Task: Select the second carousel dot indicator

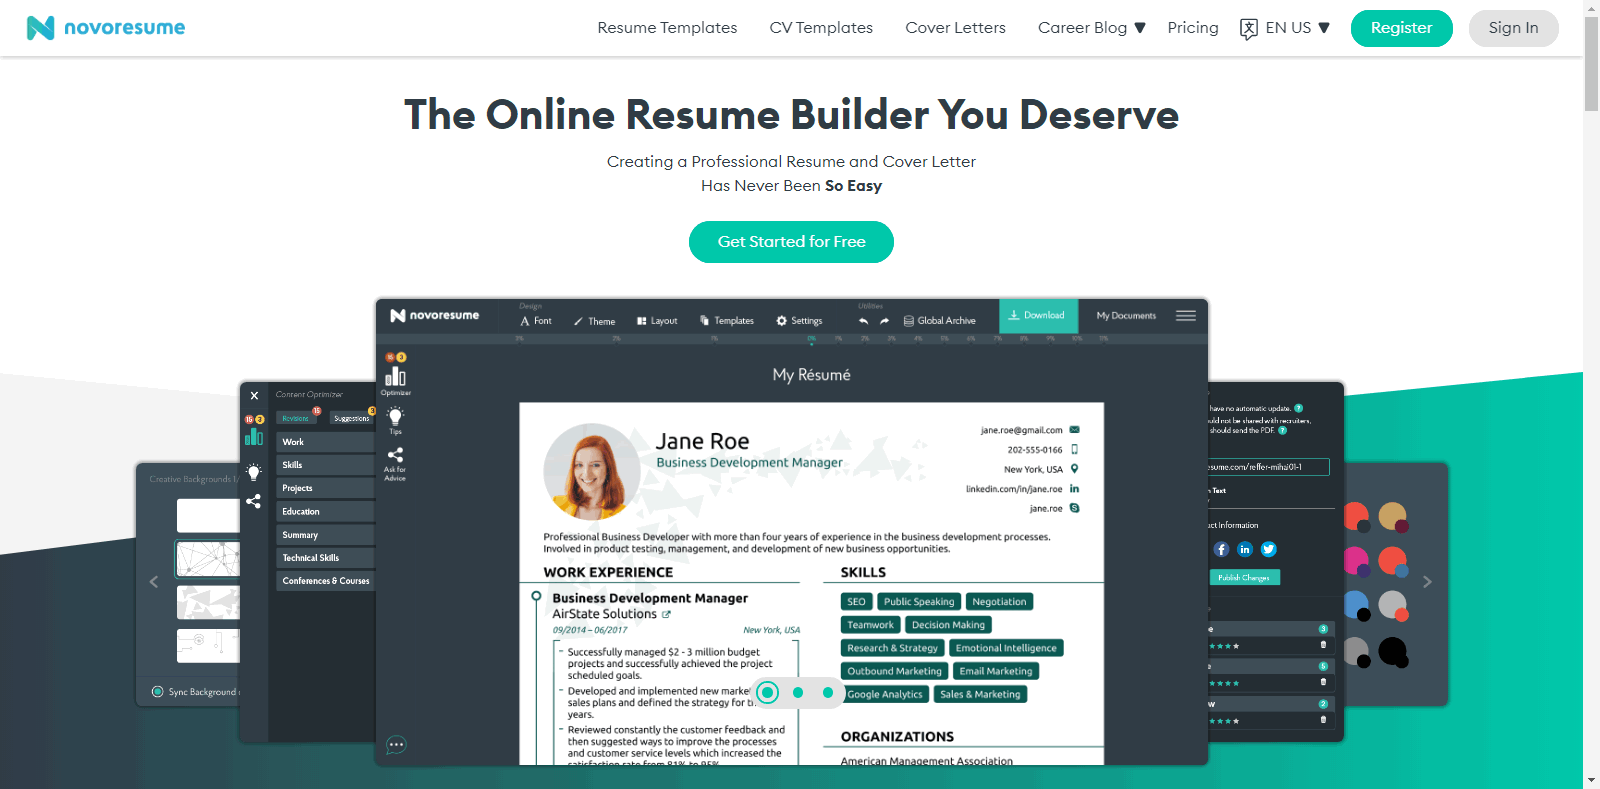Action: 798,692
